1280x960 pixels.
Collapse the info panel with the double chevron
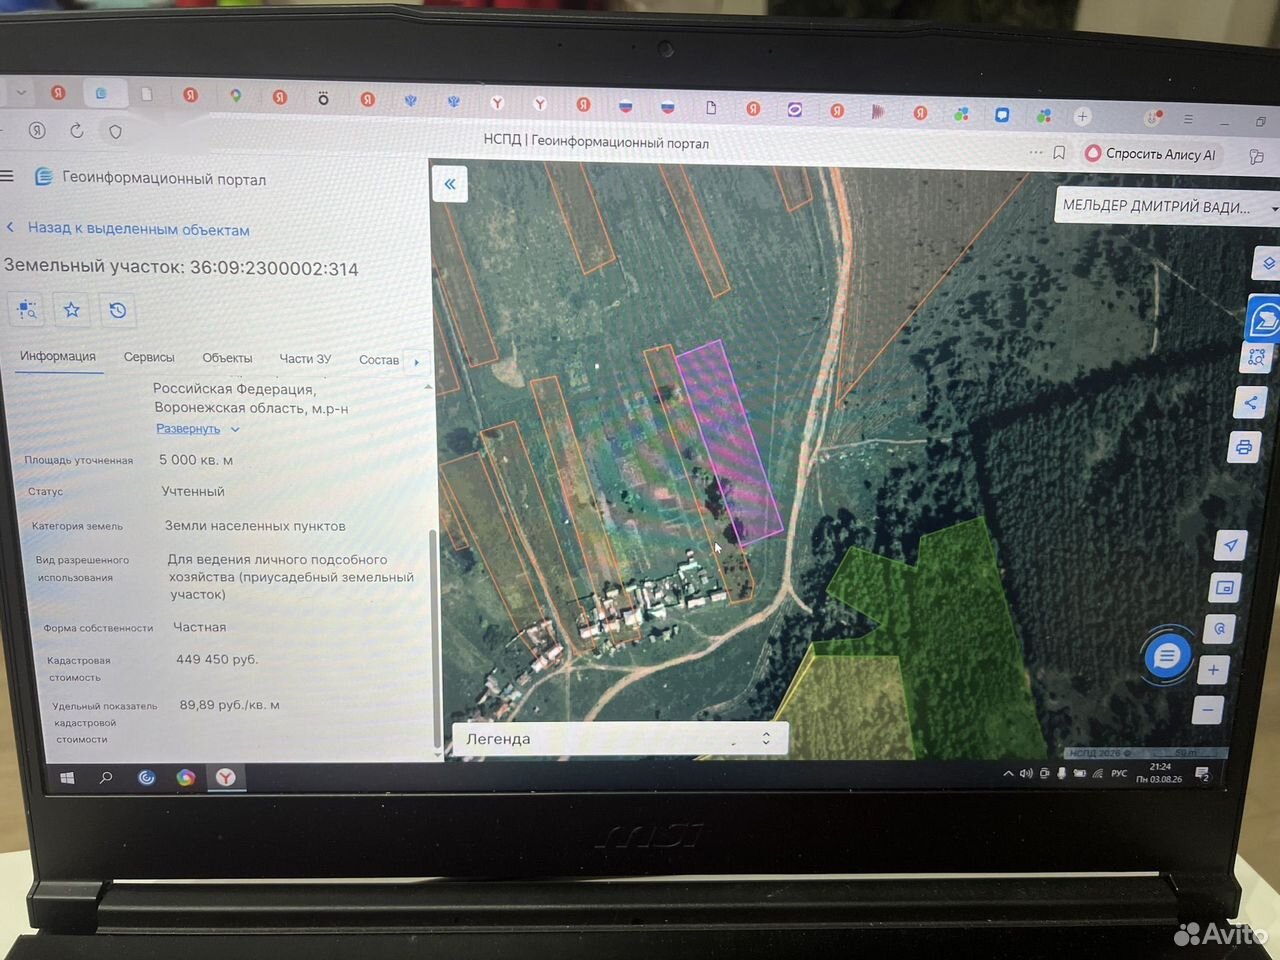click(x=450, y=184)
